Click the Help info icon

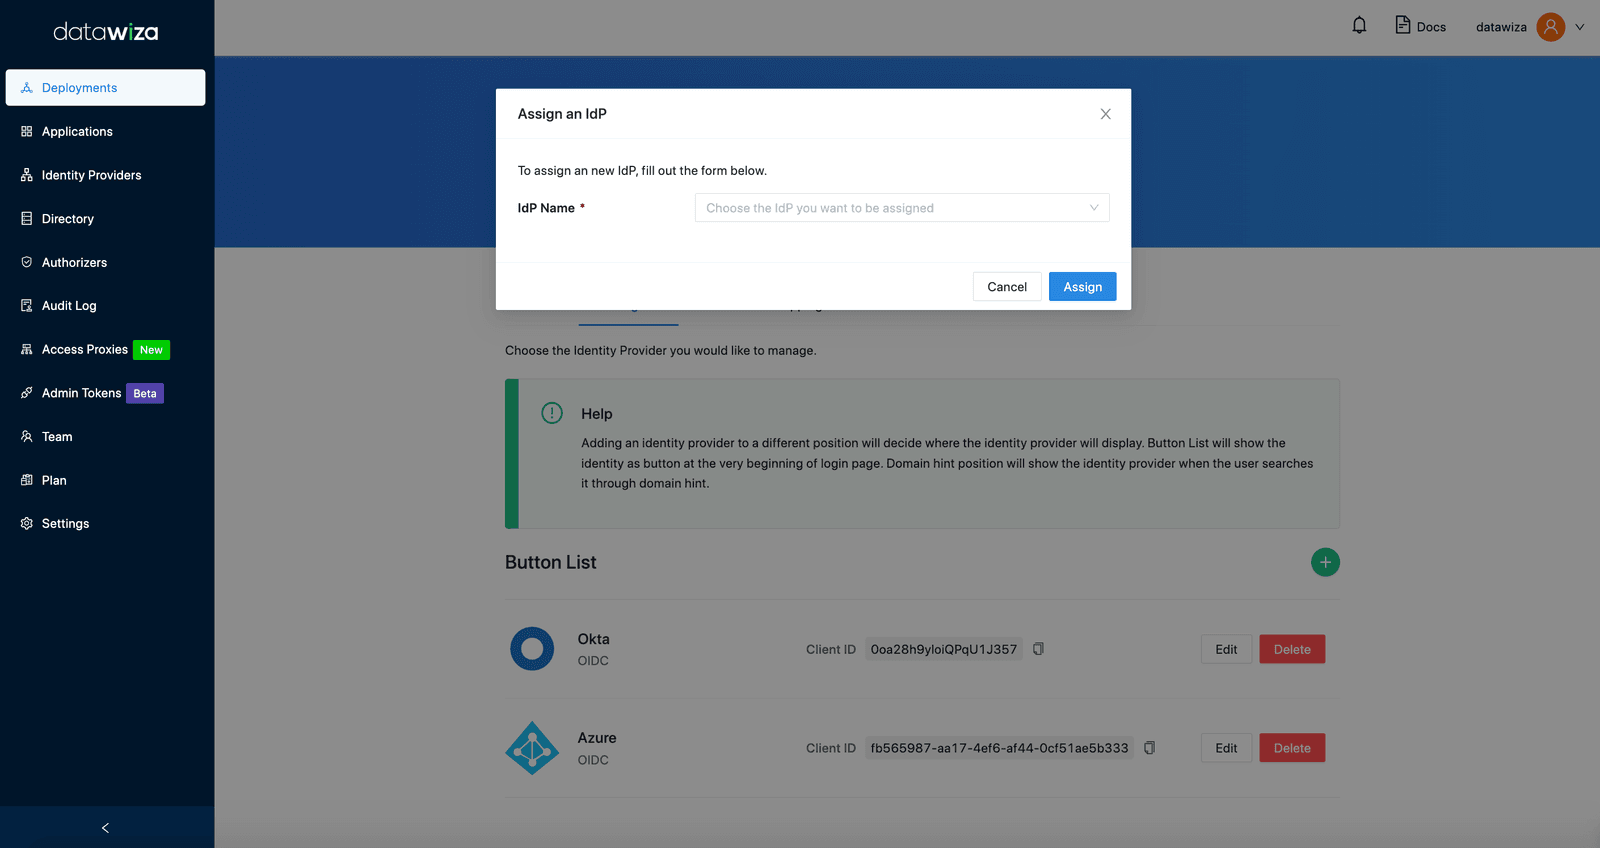[552, 413]
